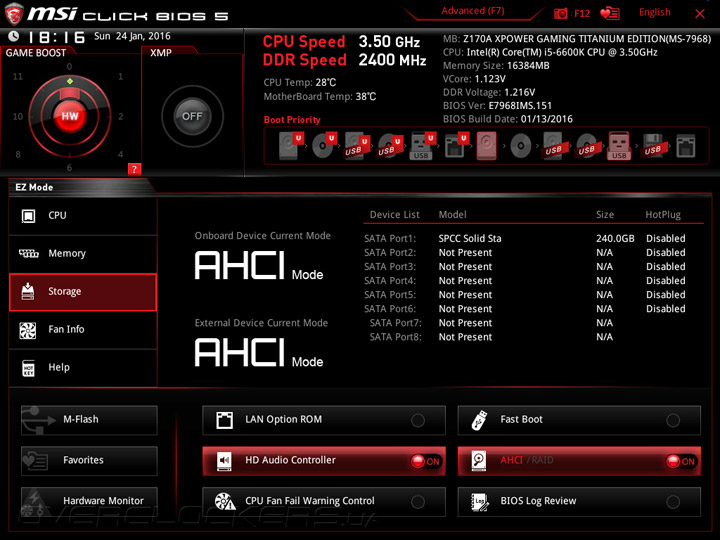Screen dimensions: 720x540
Task: Activate the Game Boost HW knob
Action: click(x=70, y=116)
